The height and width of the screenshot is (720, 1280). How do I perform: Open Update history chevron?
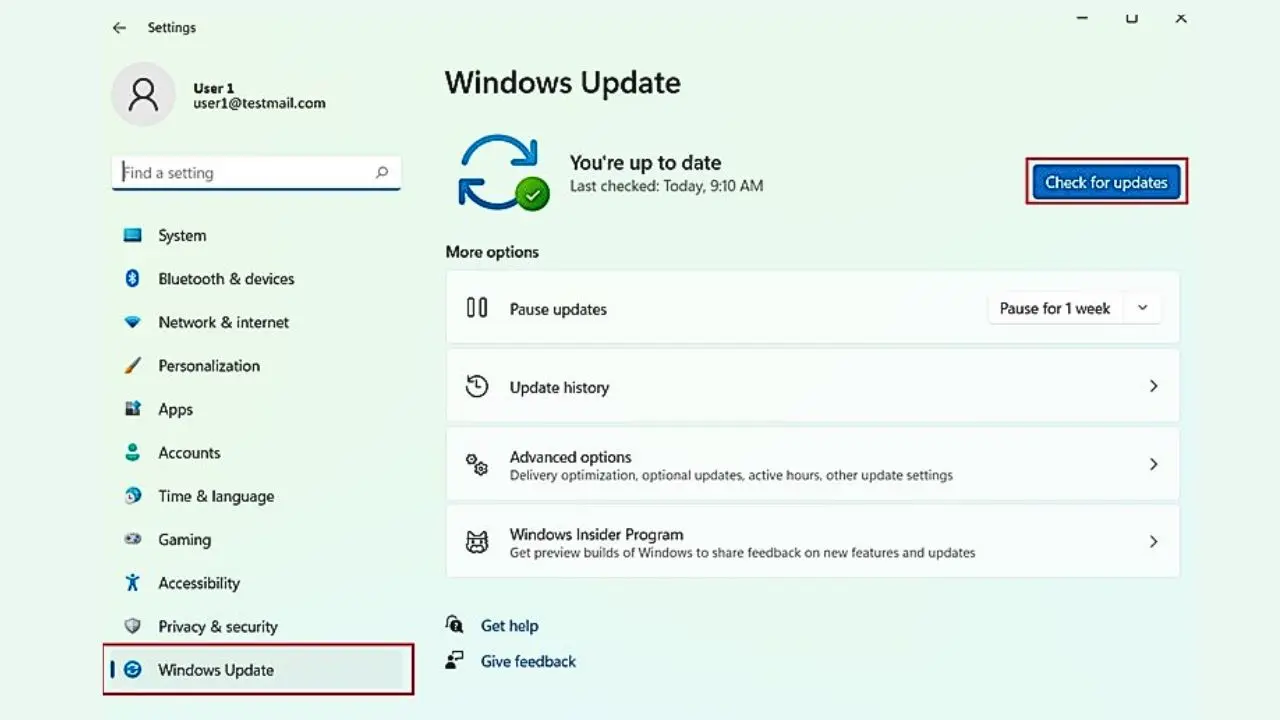1153,386
